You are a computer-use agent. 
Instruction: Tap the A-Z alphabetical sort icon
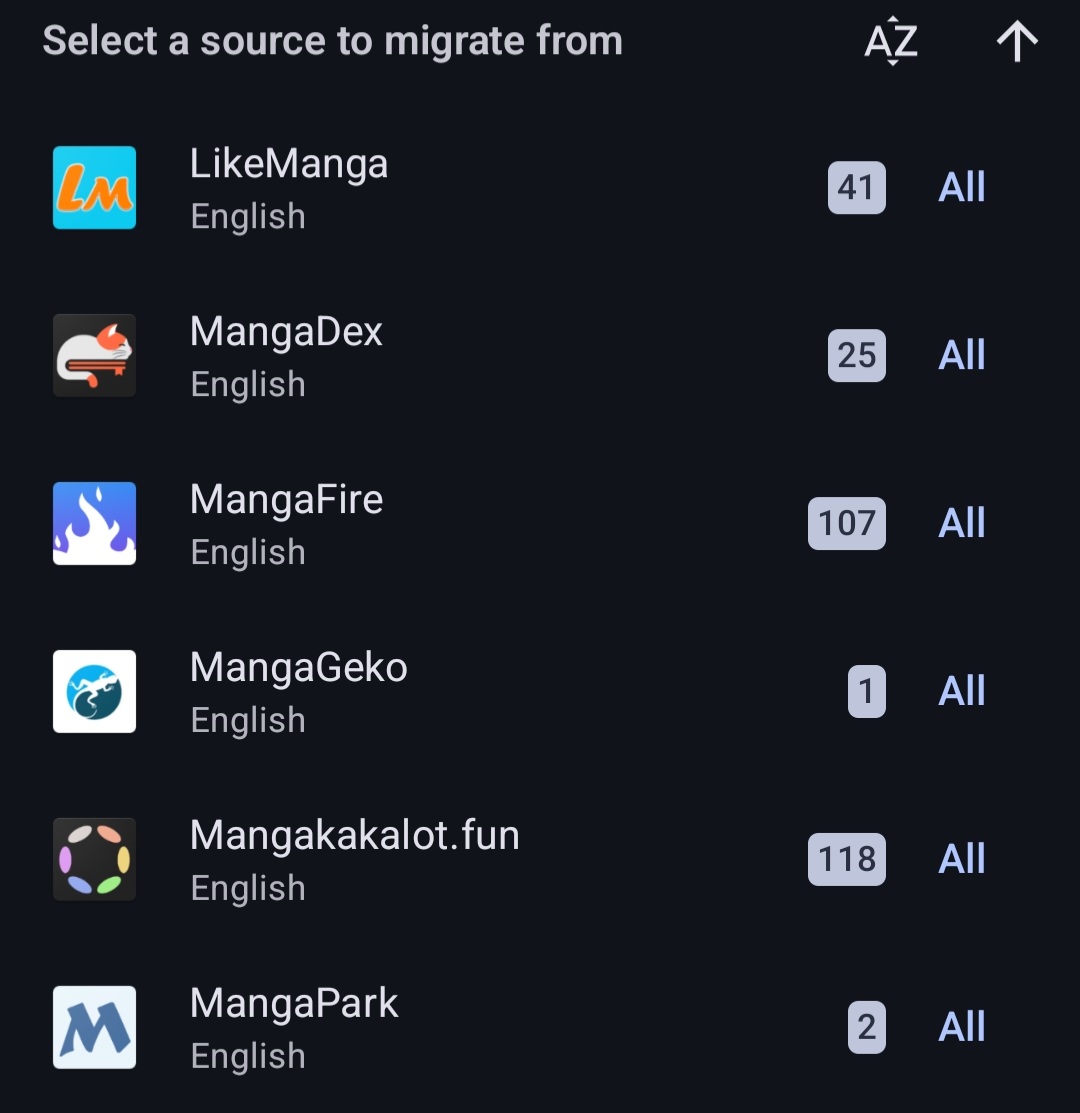pyautogui.click(x=891, y=40)
